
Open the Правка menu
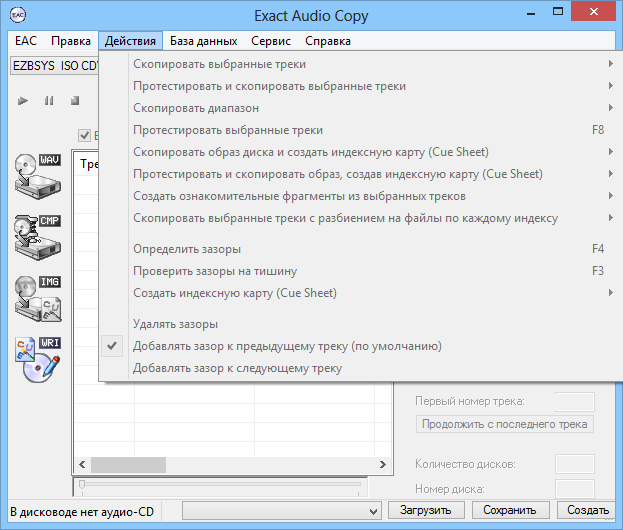click(x=71, y=41)
